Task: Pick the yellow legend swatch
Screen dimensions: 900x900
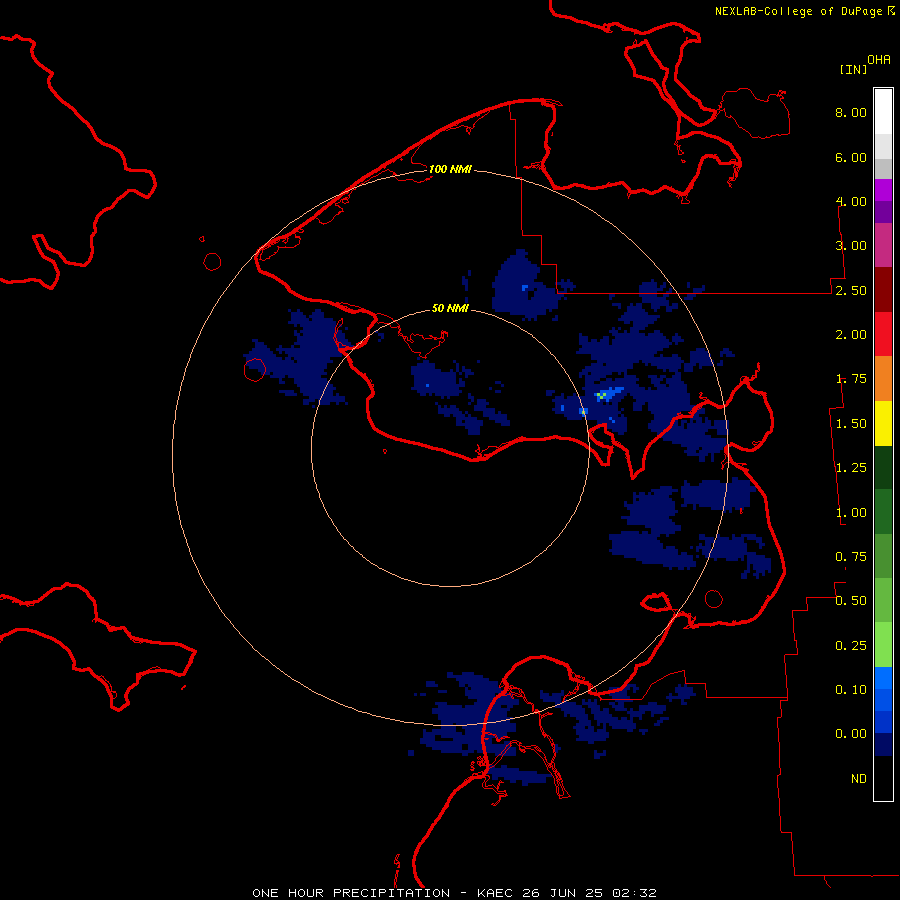Action: (883, 423)
